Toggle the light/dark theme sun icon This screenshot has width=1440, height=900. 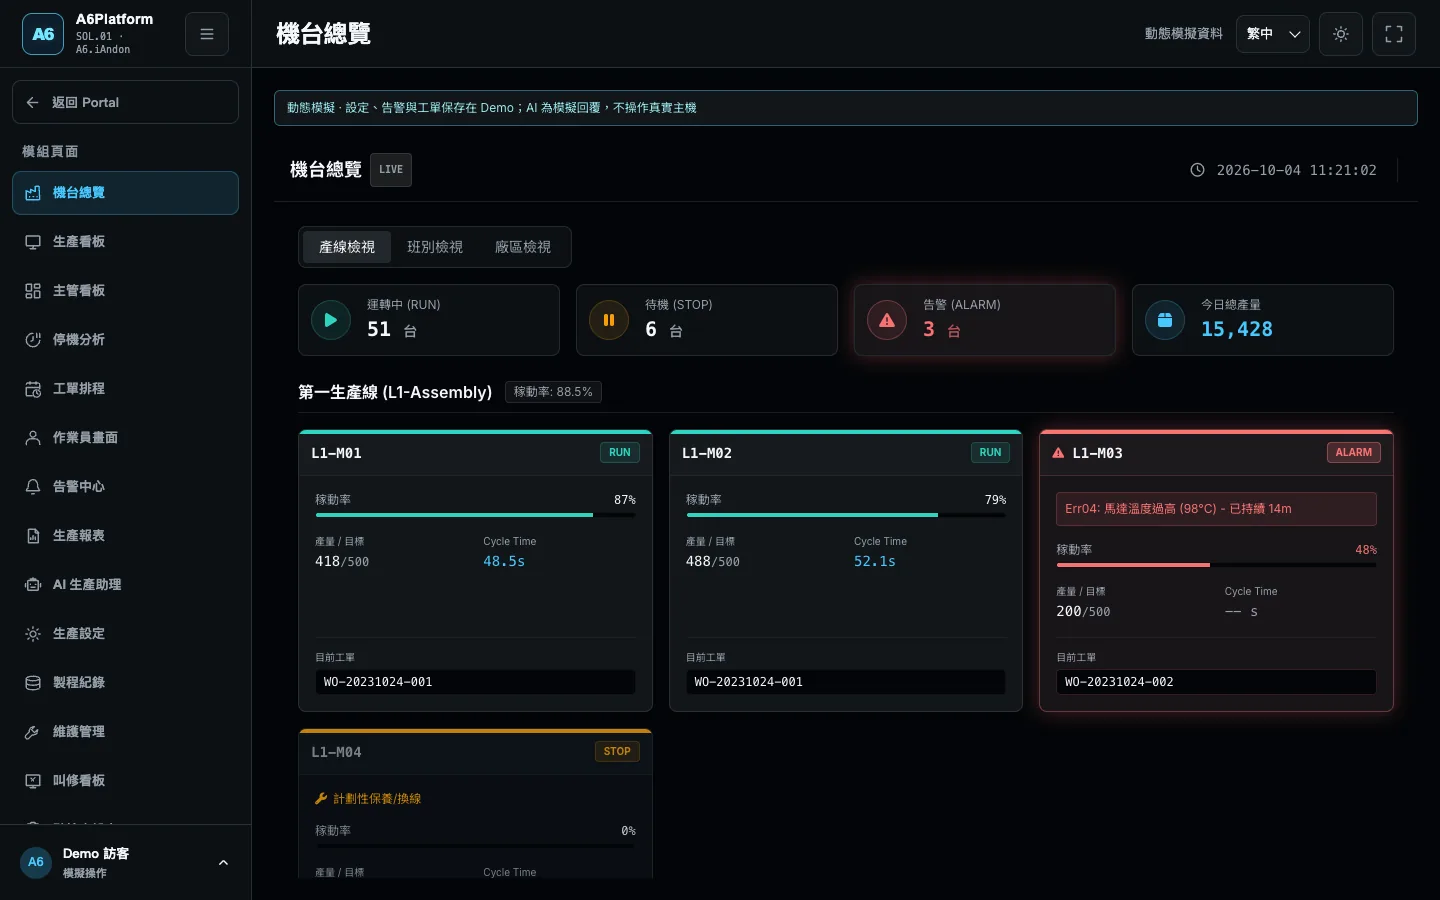(x=1341, y=34)
